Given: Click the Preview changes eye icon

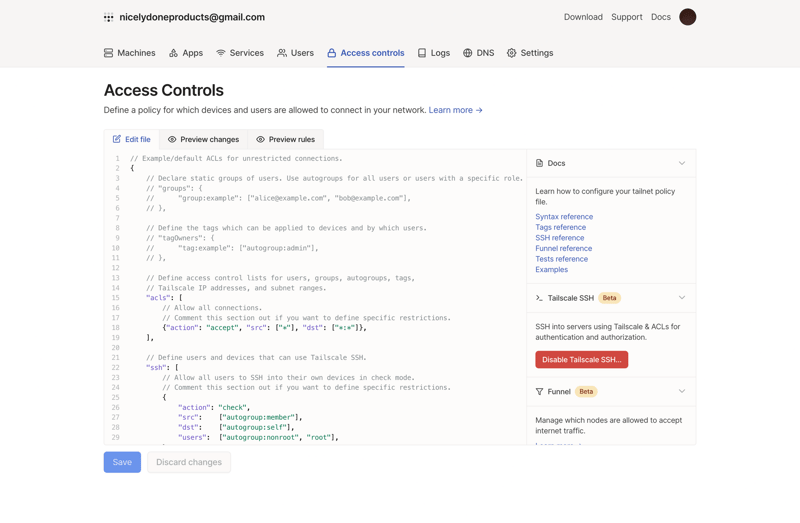Looking at the screenshot, I should [x=172, y=139].
